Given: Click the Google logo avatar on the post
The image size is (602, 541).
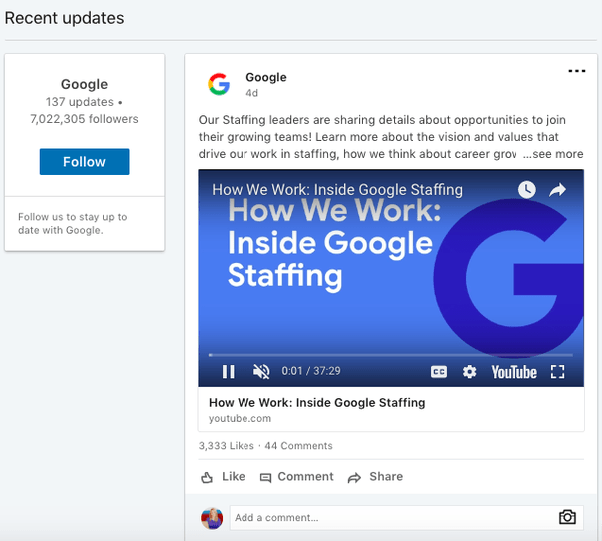Looking at the screenshot, I should (x=219, y=84).
